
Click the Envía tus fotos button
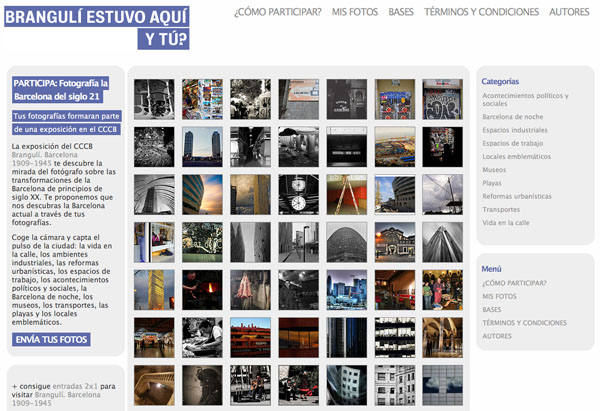(x=52, y=339)
